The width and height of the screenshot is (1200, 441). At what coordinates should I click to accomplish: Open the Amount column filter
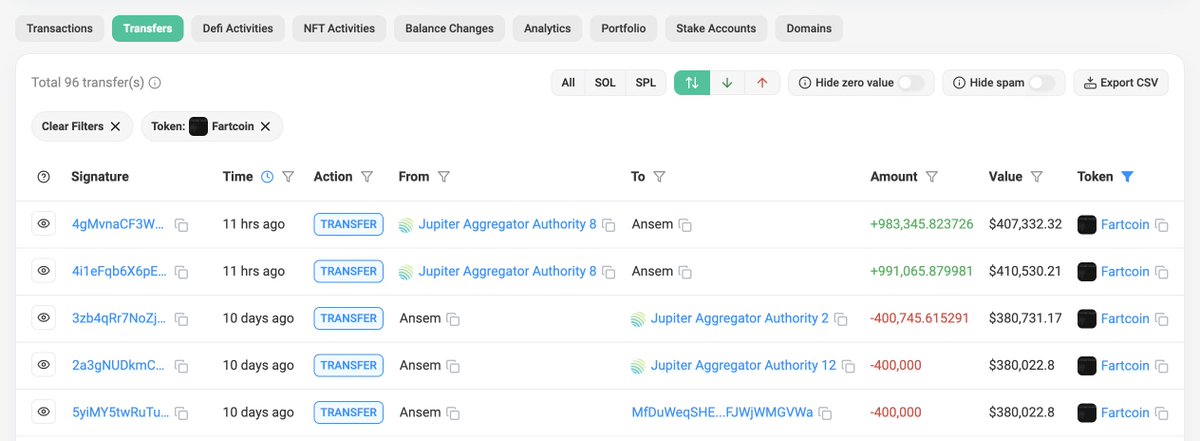click(932, 177)
